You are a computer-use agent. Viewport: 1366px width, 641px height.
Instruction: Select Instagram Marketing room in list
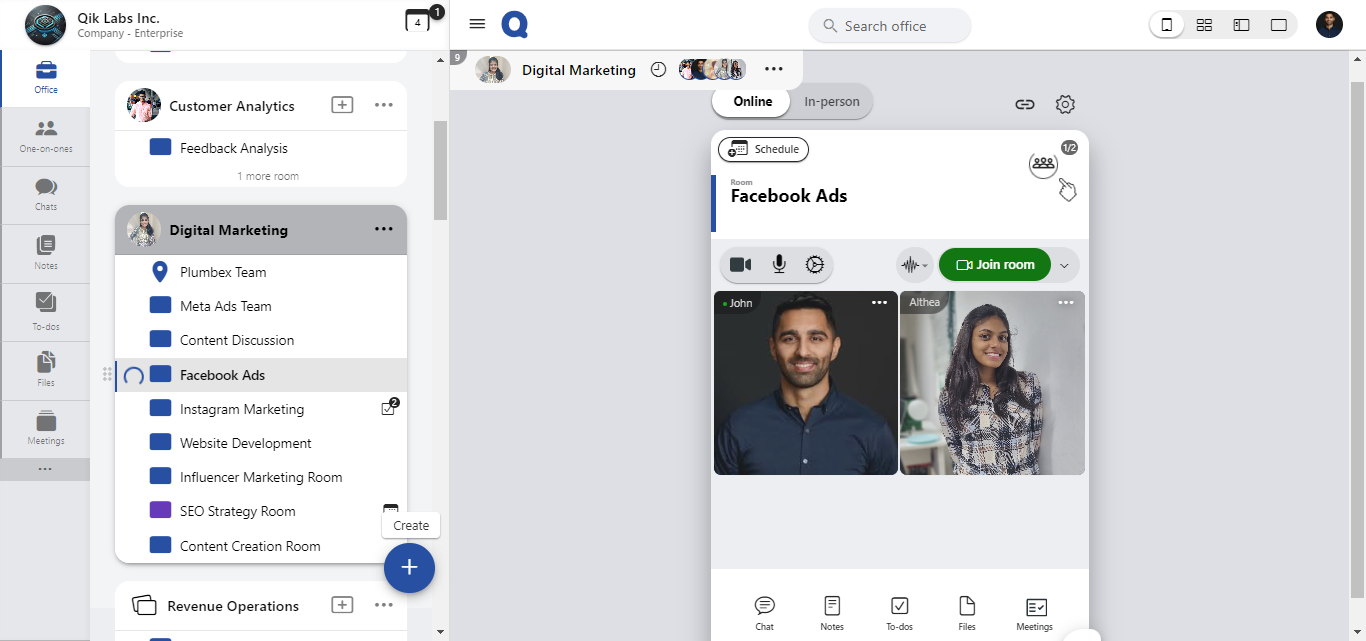(x=241, y=409)
